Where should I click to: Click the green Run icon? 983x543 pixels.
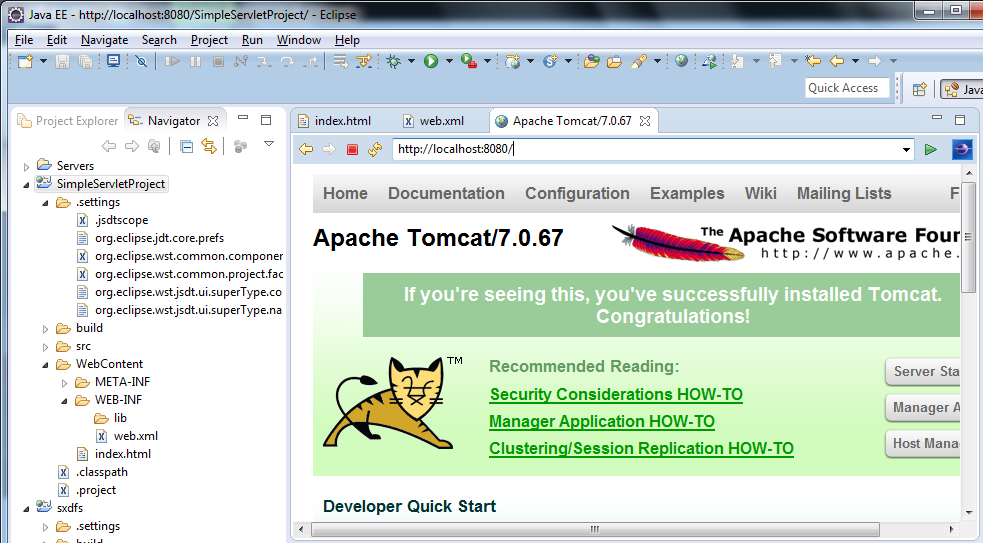coord(431,61)
